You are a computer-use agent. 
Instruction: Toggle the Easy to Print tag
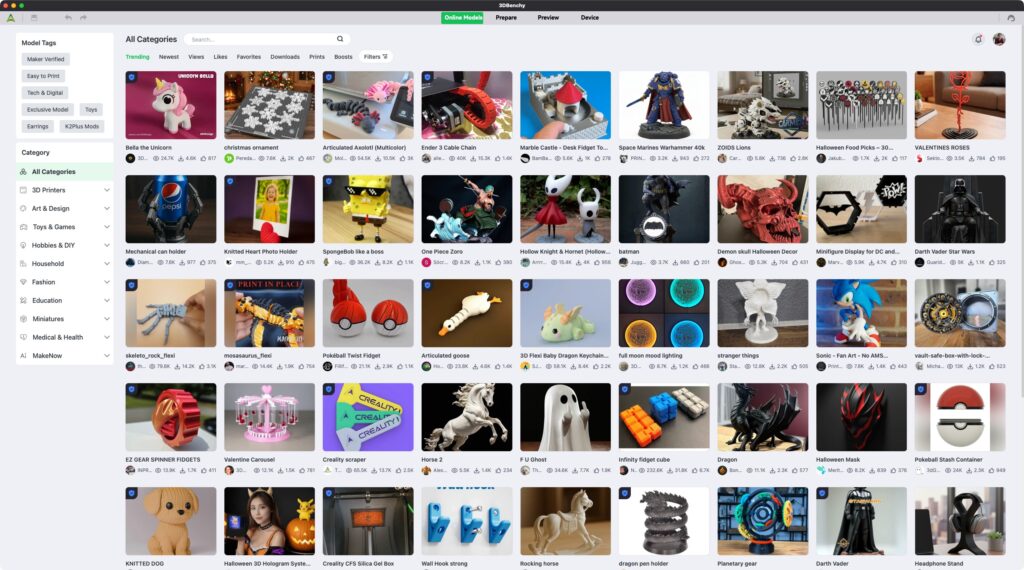[x=43, y=76]
